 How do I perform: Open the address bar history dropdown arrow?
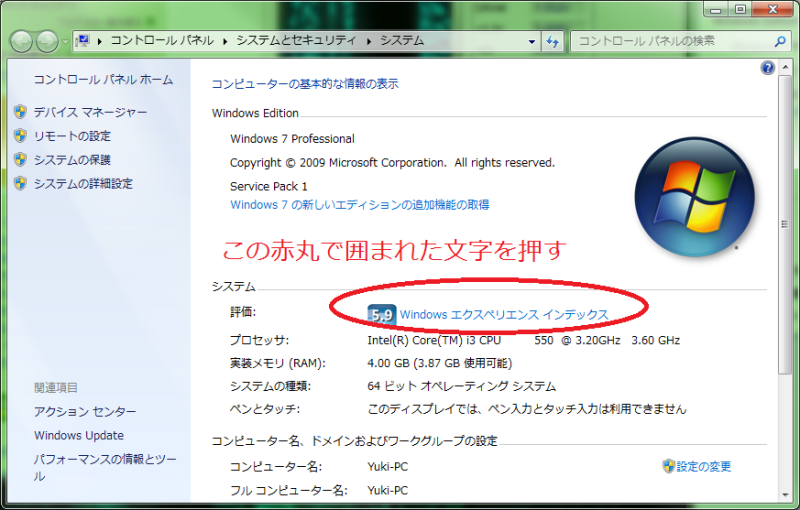(x=531, y=41)
